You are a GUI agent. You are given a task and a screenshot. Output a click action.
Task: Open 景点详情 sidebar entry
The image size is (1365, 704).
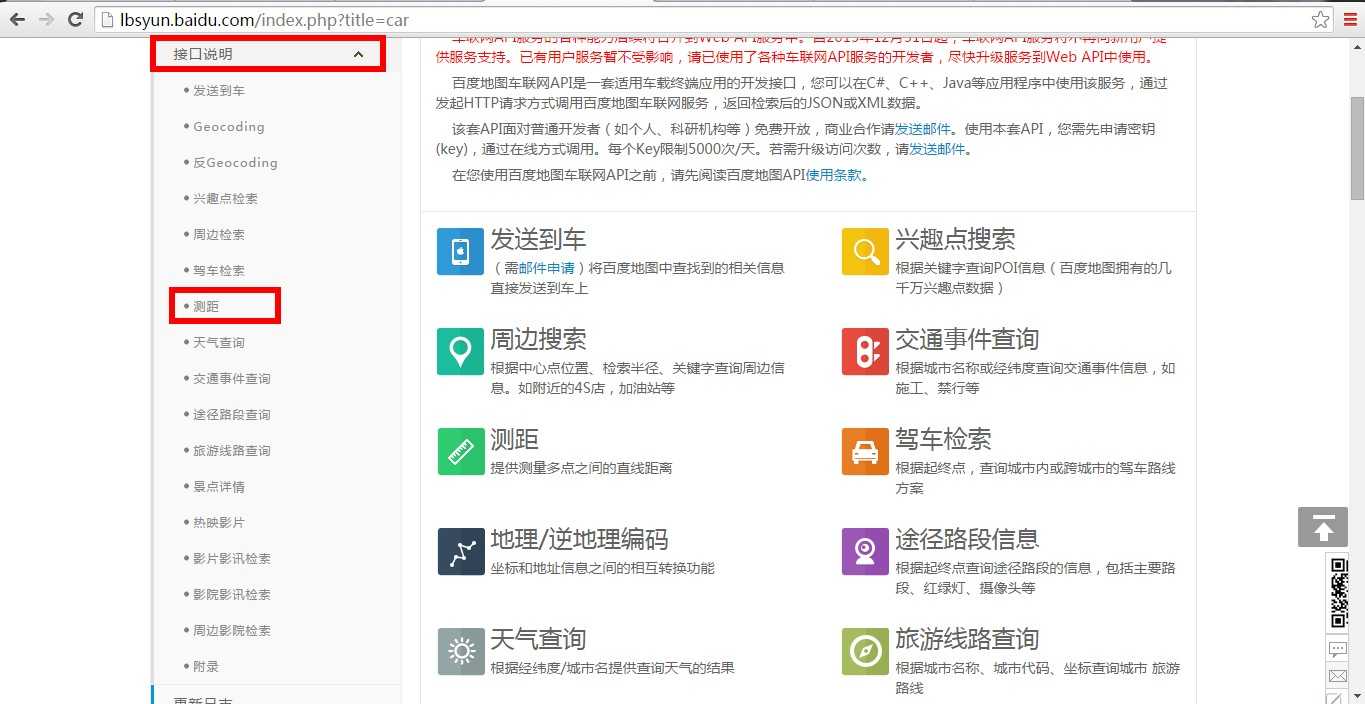point(218,487)
